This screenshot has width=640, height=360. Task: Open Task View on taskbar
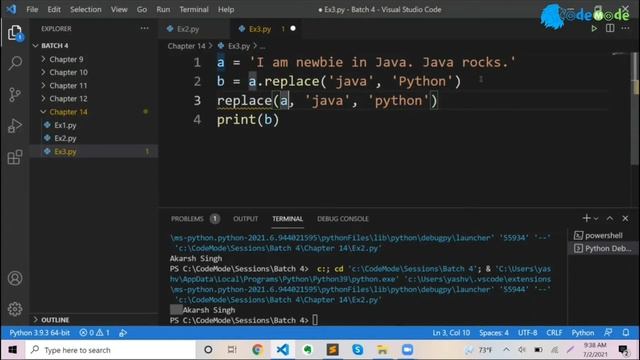(232, 350)
